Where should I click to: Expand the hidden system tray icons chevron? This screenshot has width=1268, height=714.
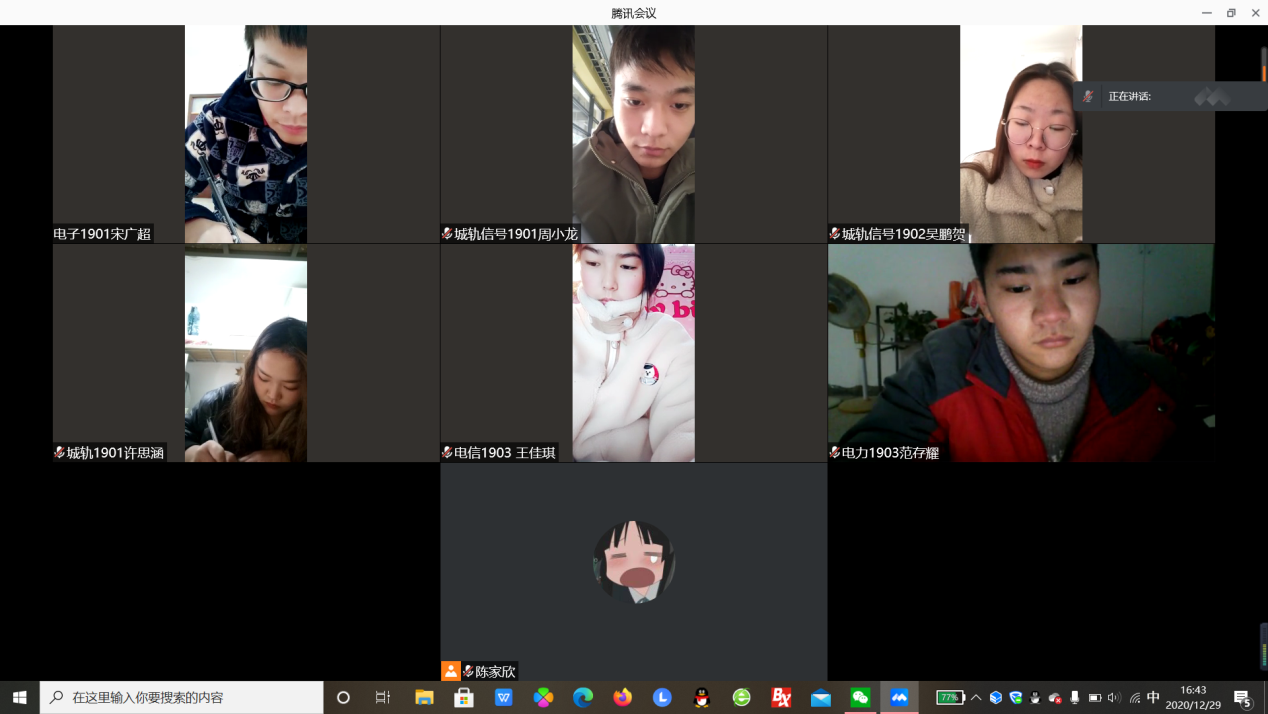coord(976,697)
